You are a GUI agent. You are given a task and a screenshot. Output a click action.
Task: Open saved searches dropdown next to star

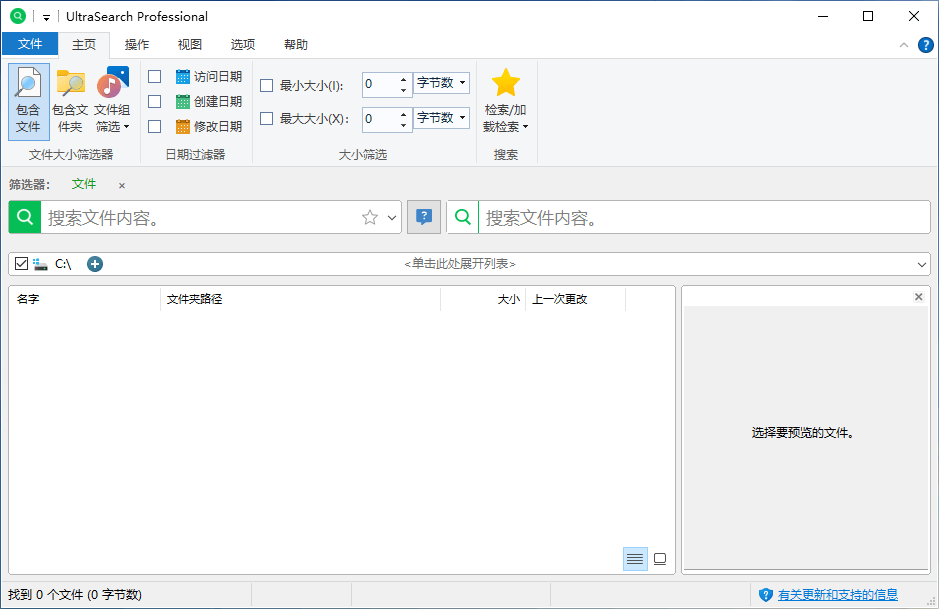[390, 216]
